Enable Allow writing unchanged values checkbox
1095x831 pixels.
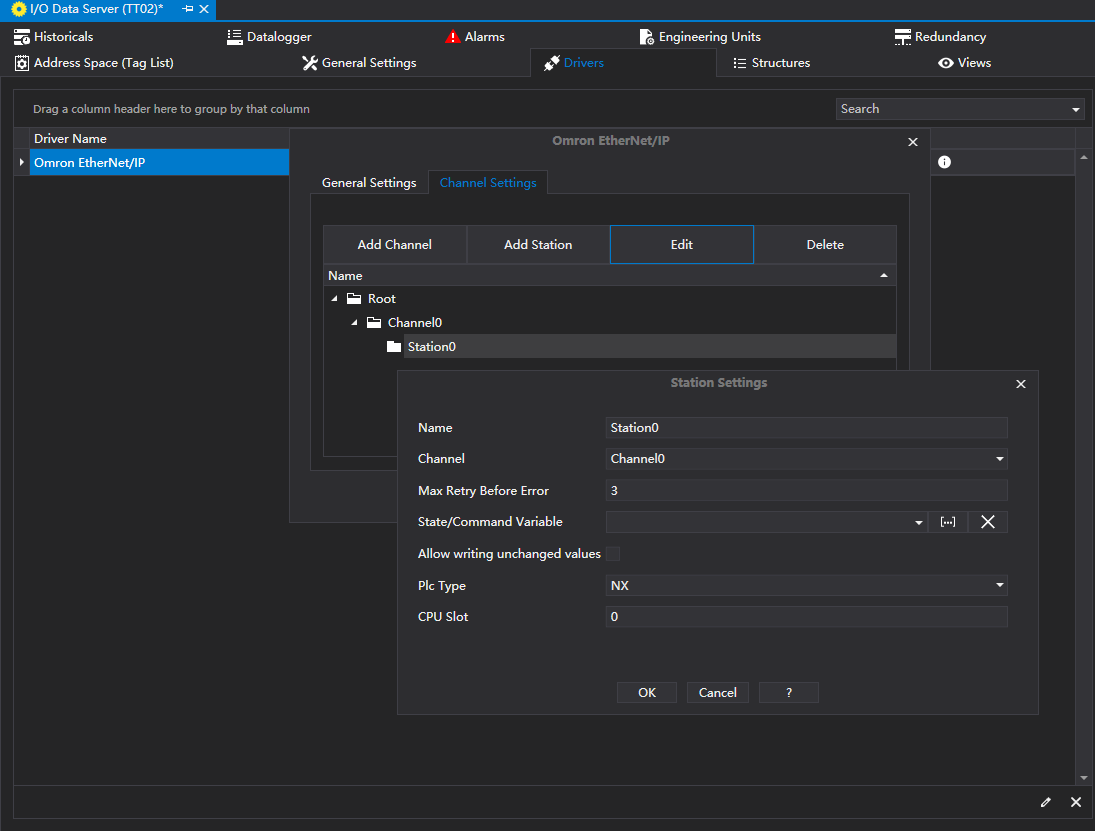click(613, 554)
